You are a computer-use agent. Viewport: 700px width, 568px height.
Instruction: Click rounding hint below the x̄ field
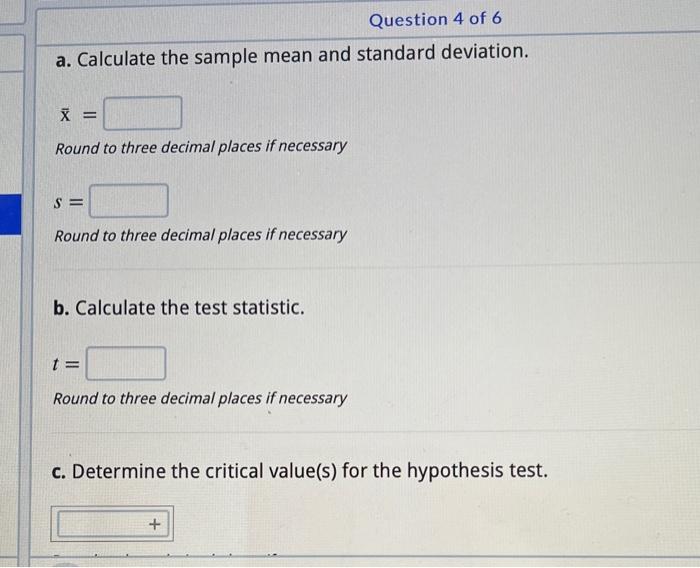(201, 147)
